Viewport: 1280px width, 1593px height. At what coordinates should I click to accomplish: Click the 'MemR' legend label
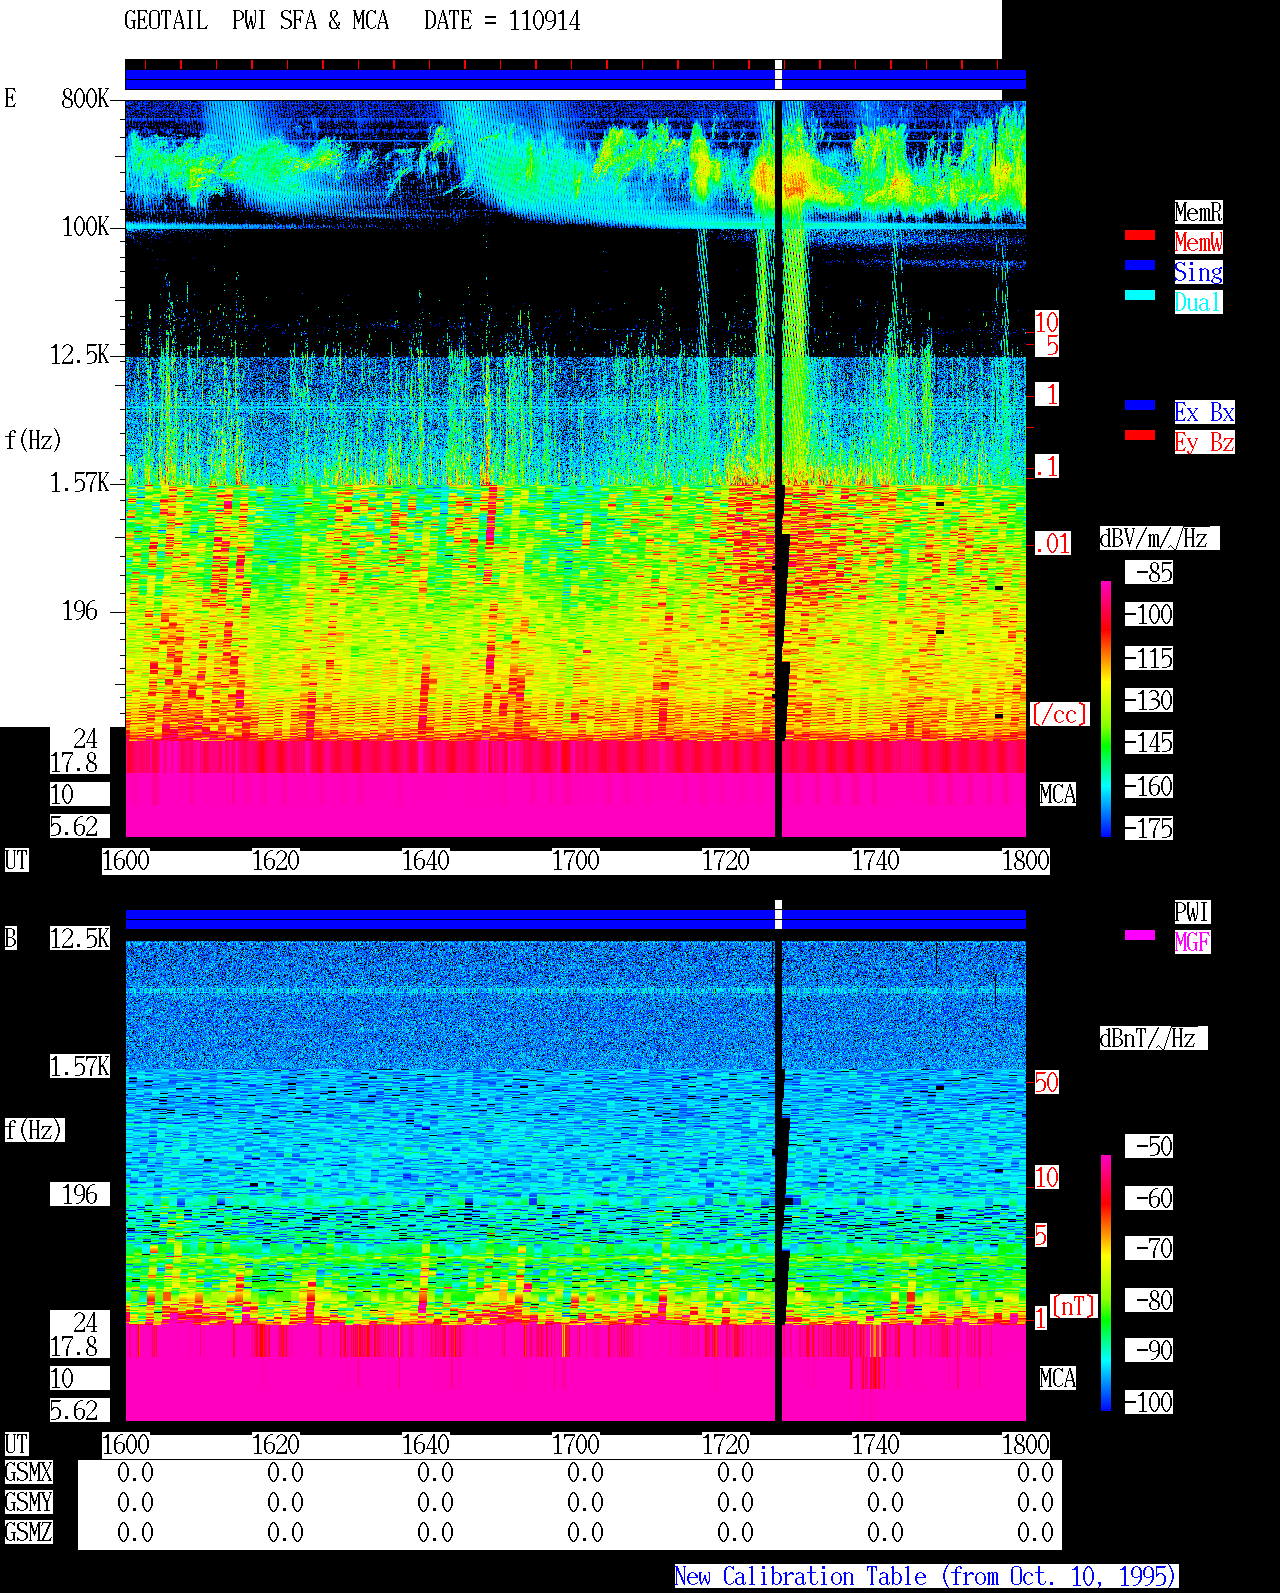1198,212
